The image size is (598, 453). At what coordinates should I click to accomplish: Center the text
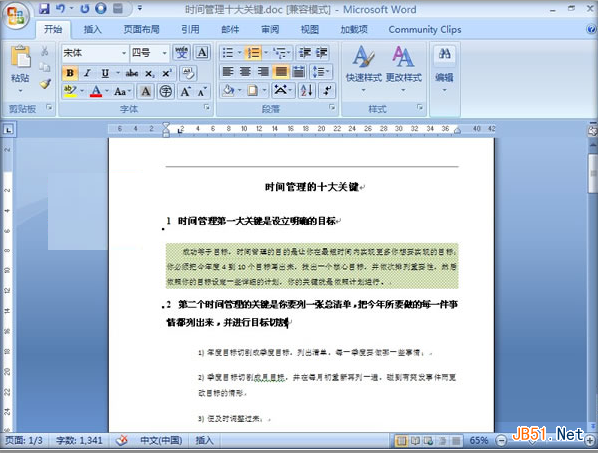[245, 71]
